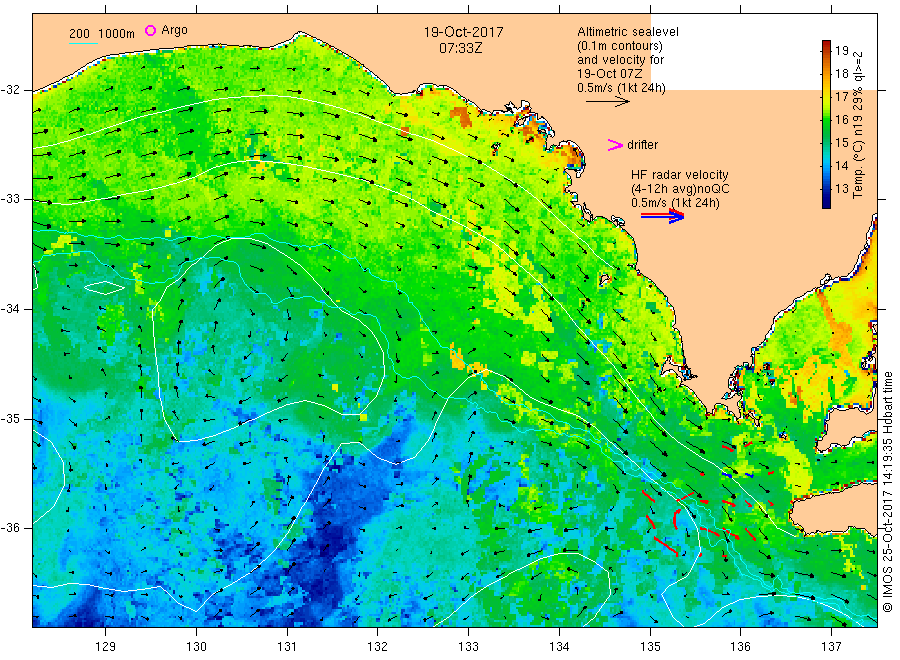
Task: Click the 135 longitude axis label
Action: pos(650,647)
